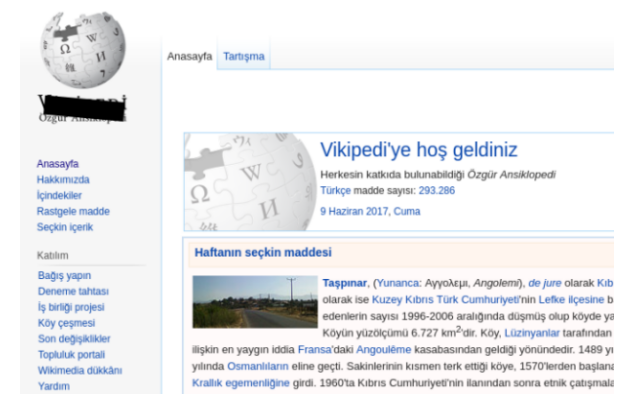The height and width of the screenshot is (400, 640).
Task: Follow the Fransa link
Action: click(314, 350)
